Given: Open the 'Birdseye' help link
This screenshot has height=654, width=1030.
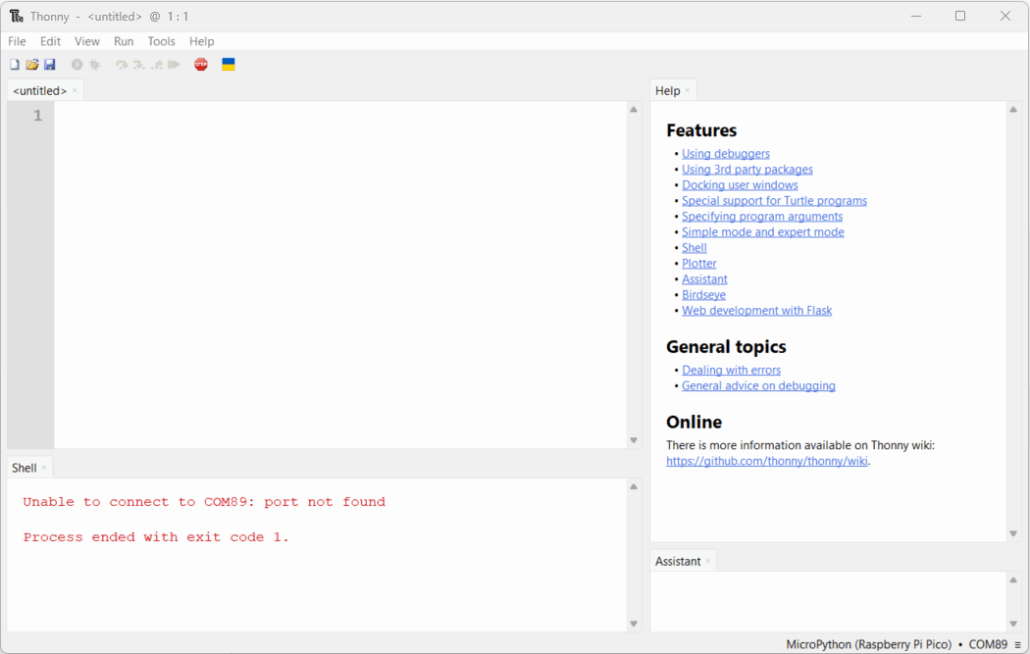Looking at the screenshot, I should point(704,295).
